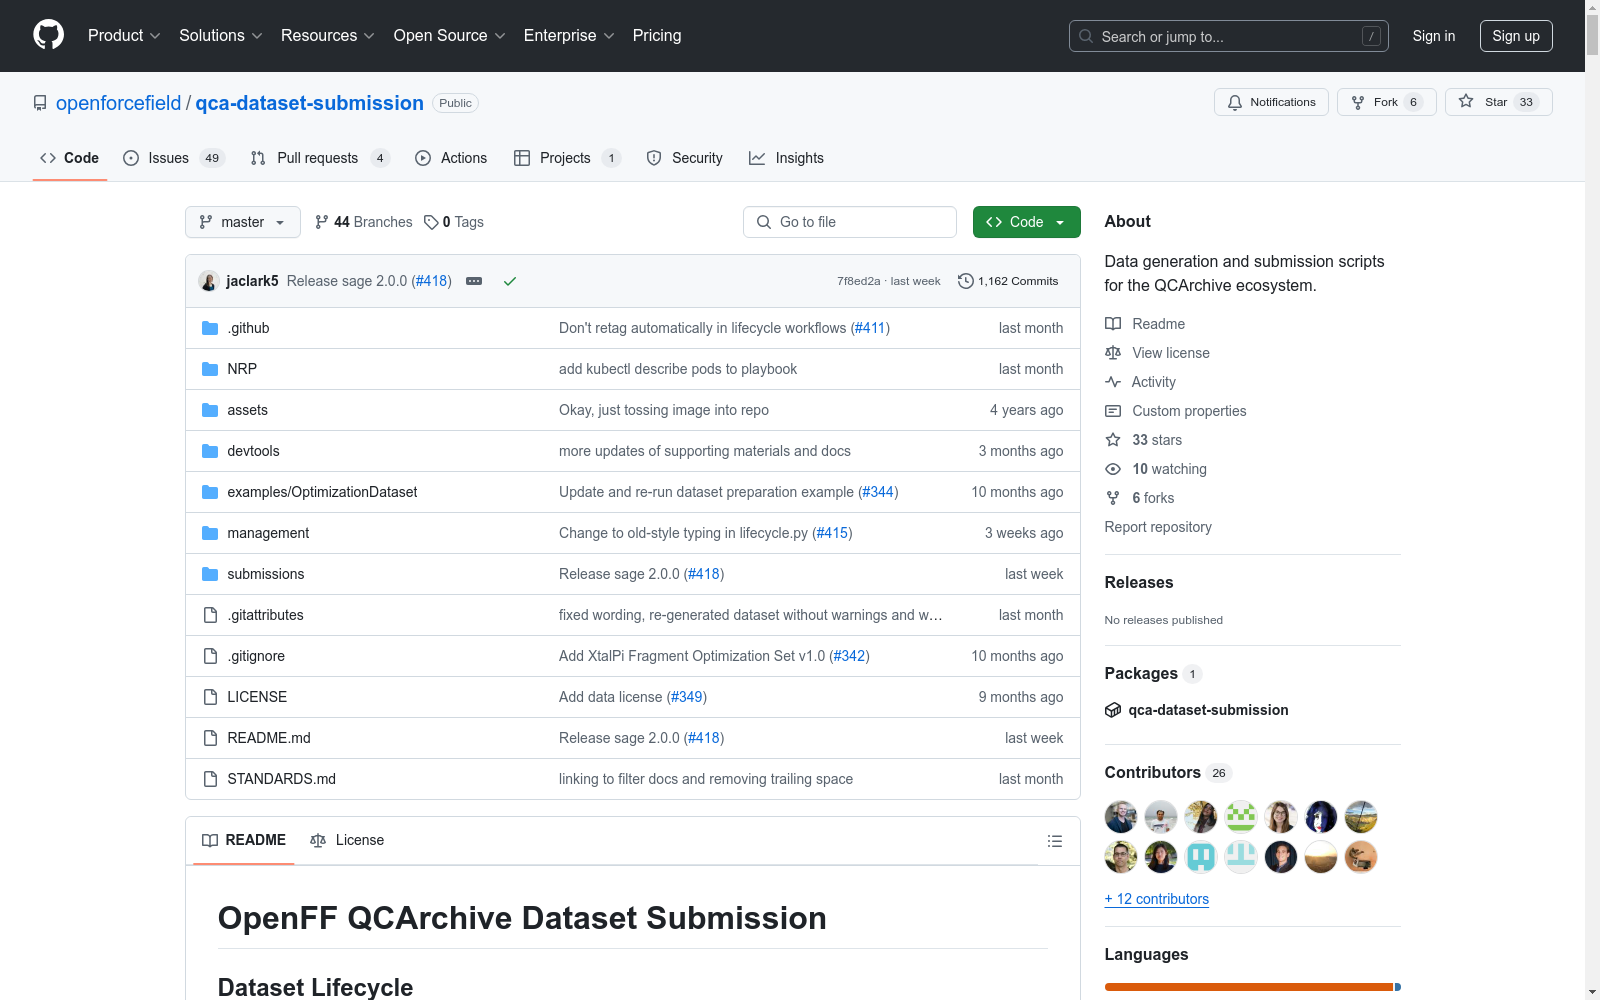Open the NRP folder
1600x1000 pixels.
(x=242, y=369)
